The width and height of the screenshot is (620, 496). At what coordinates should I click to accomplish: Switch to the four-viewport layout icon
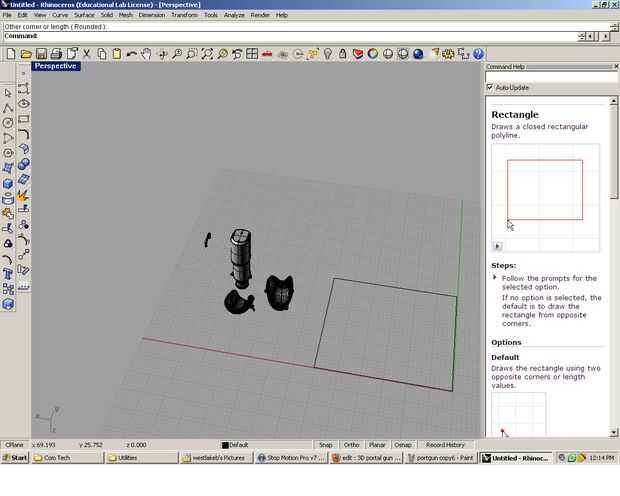[252, 54]
